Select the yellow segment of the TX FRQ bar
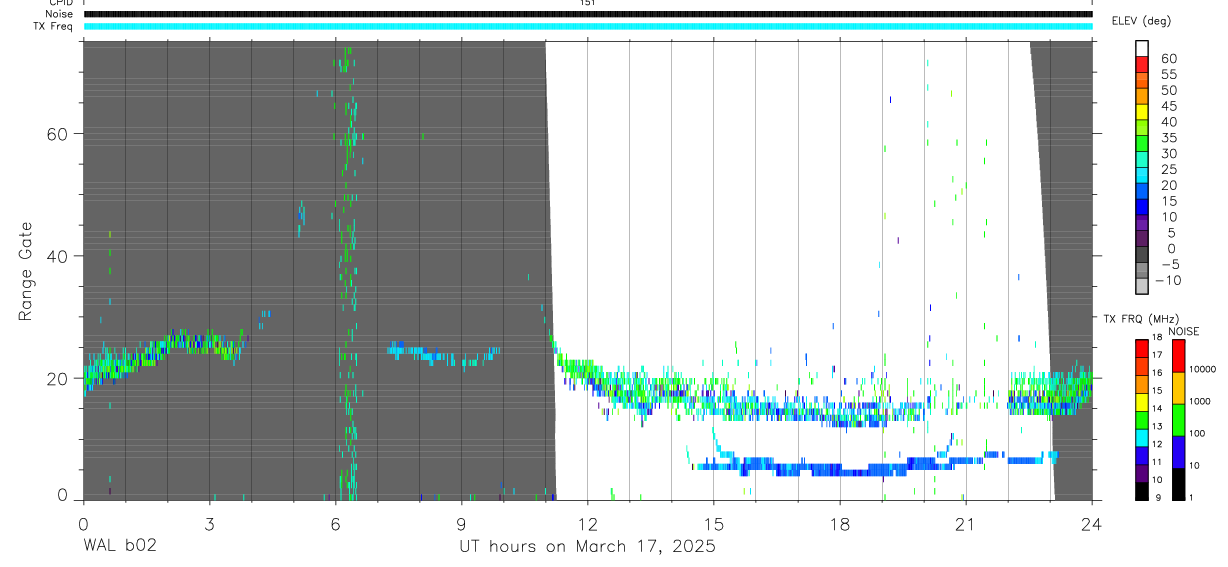Image resolution: width=1228 pixels, height=567 pixels. tap(1142, 402)
